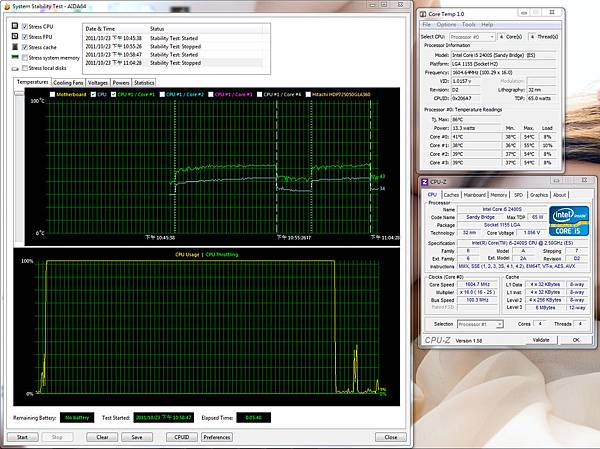Screen dimensions: 600x449
Task: Click the Core Speed value in CPU-Z
Action: pyautogui.click(x=478, y=284)
